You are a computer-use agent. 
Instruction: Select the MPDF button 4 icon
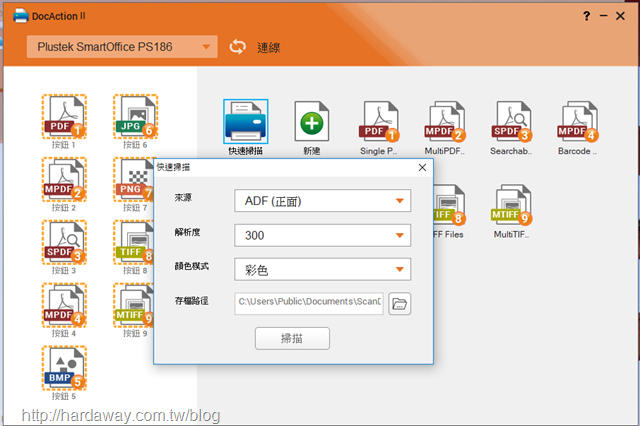click(64, 305)
